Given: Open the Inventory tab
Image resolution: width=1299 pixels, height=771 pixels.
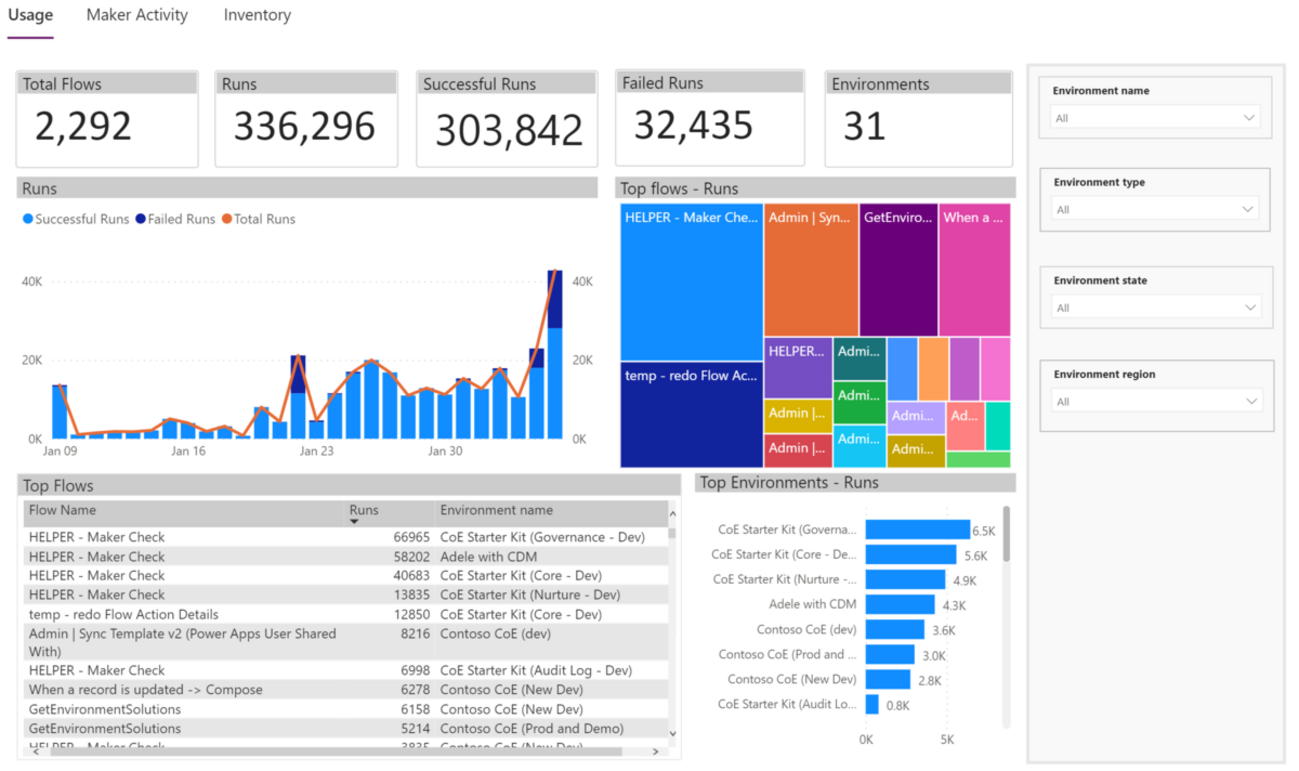Looking at the screenshot, I should (257, 15).
